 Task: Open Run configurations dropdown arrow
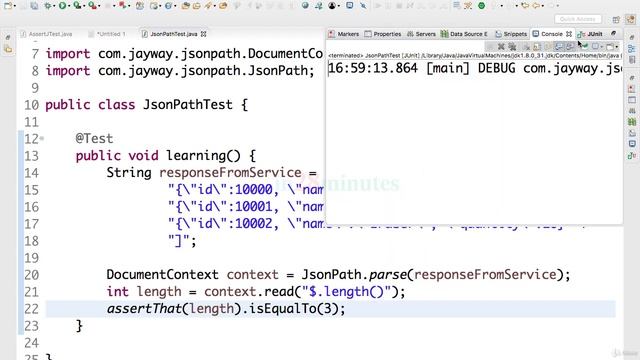coord(69,6)
